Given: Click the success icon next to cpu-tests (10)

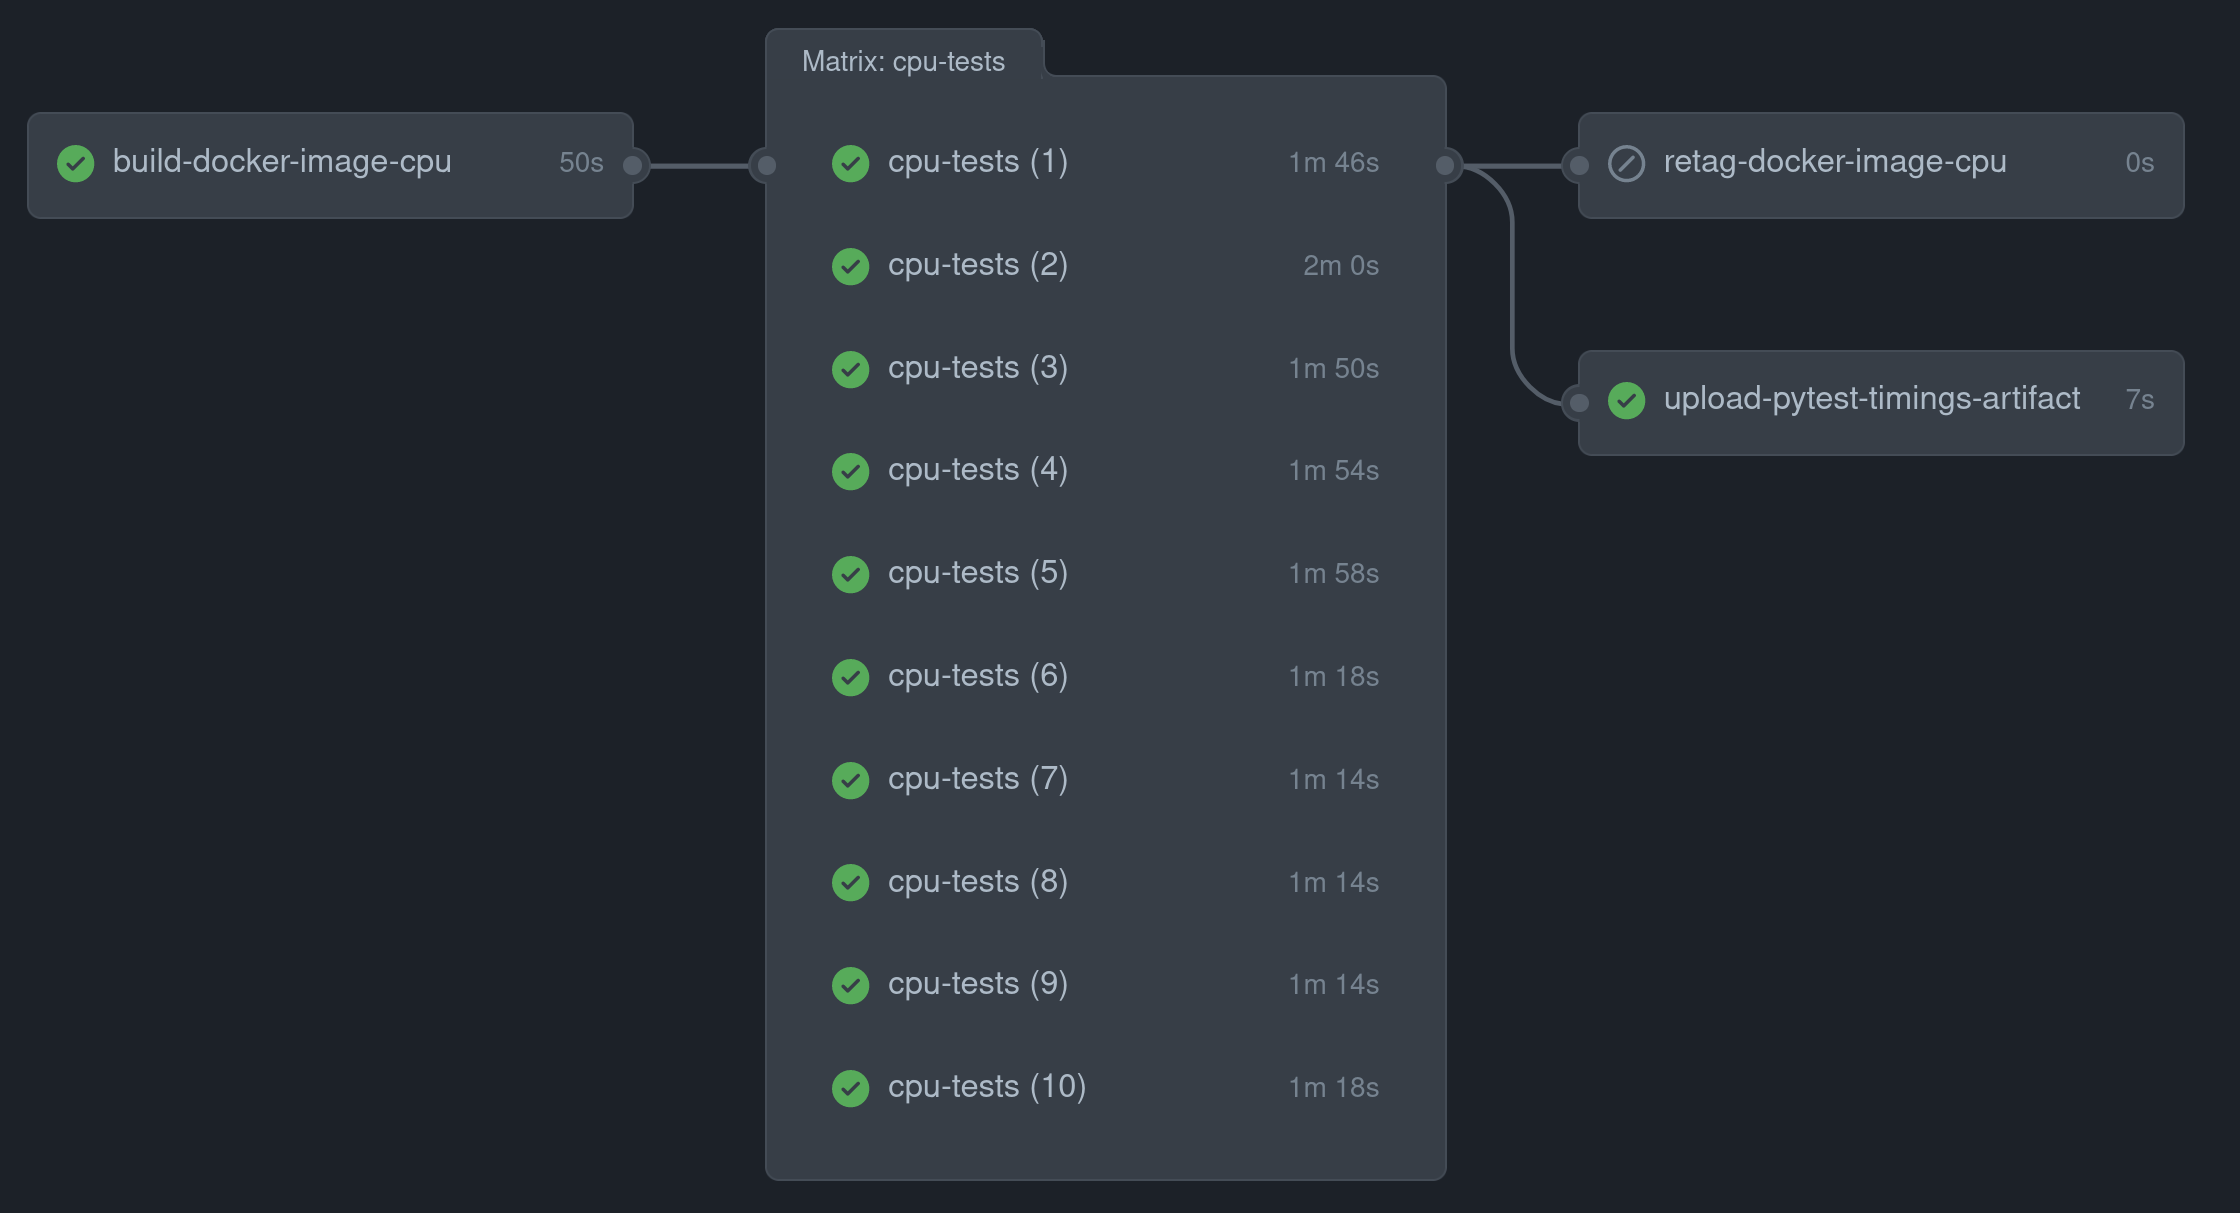Looking at the screenshot, I should [851, 1088].
